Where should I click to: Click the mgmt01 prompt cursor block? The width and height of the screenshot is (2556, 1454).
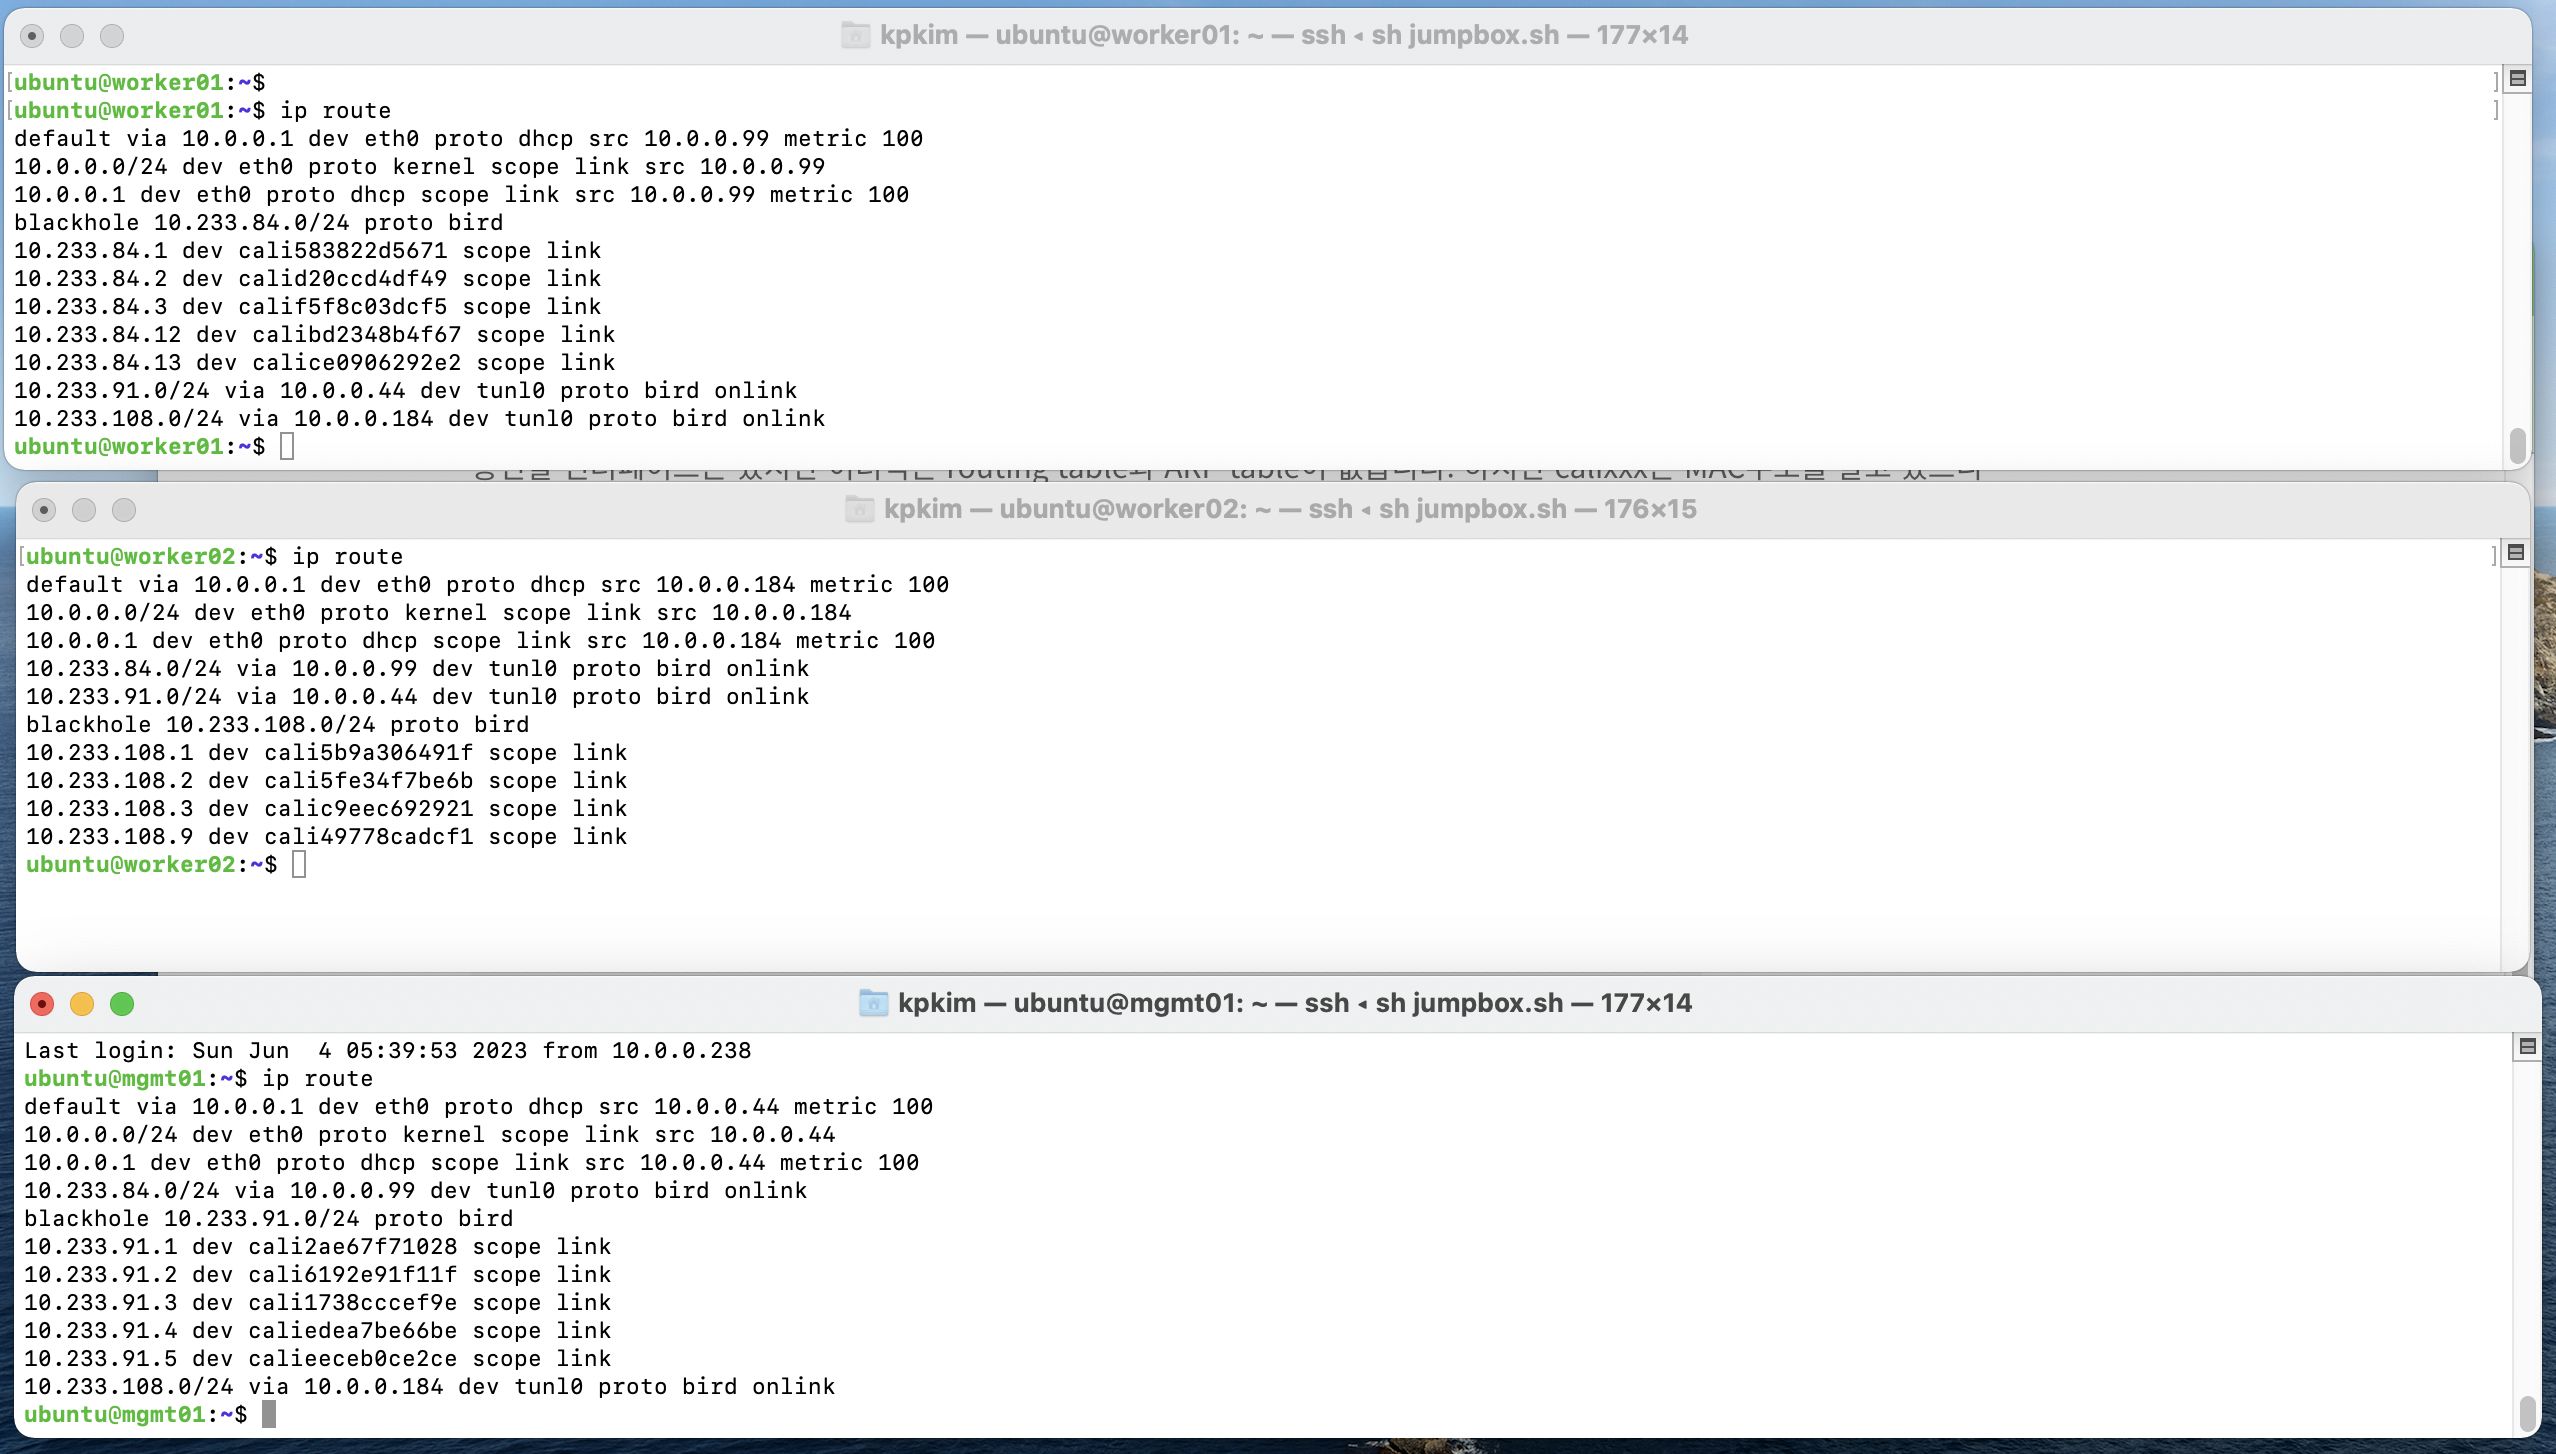[268, 1414]
